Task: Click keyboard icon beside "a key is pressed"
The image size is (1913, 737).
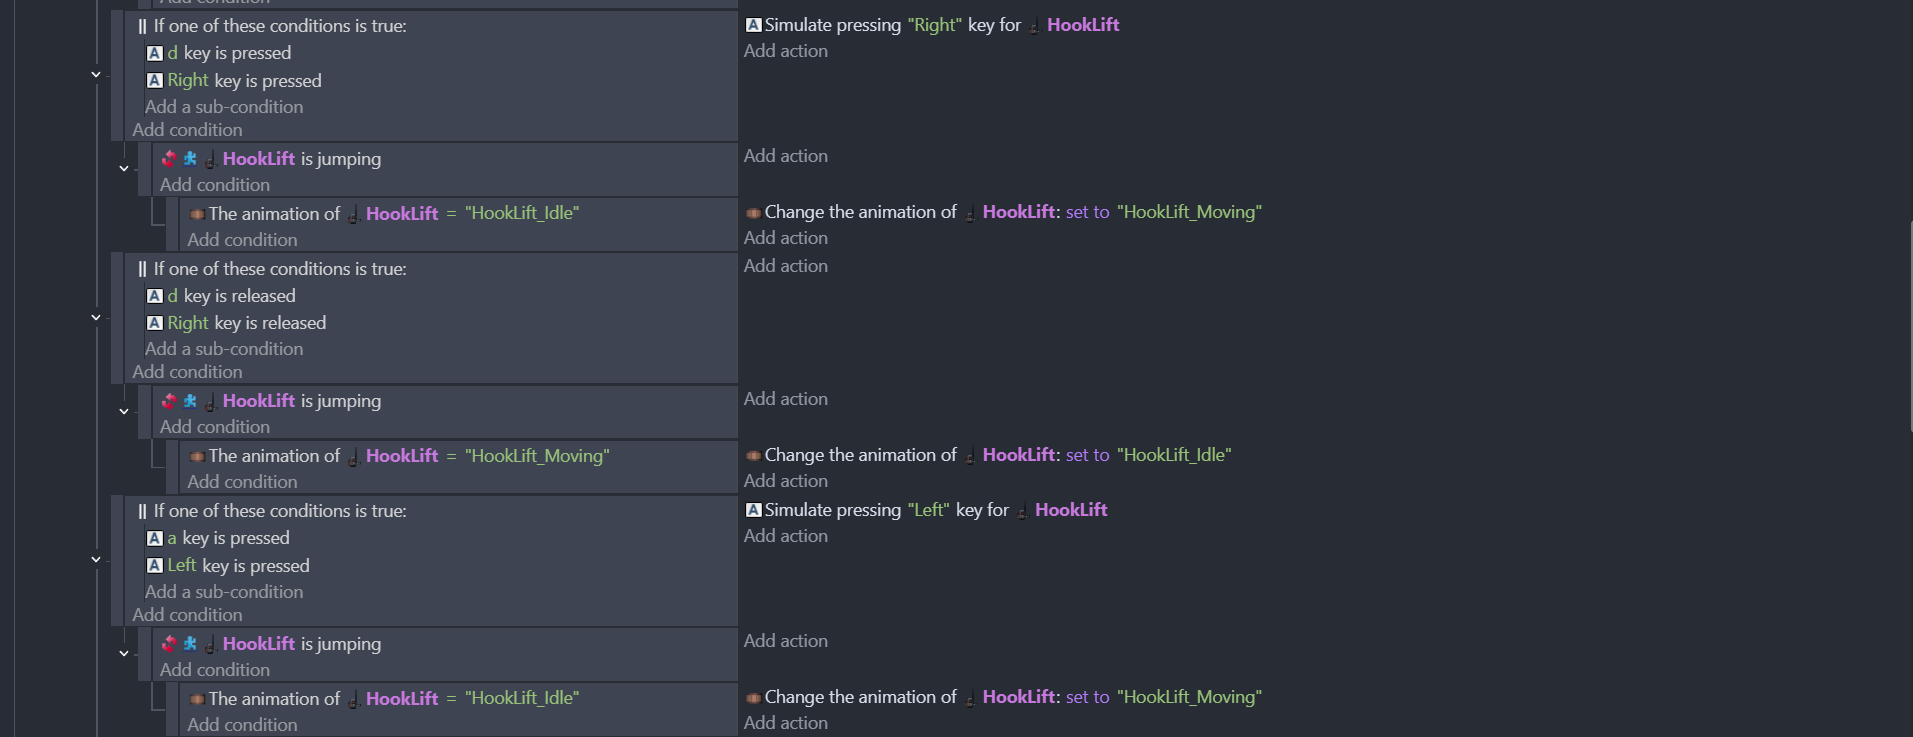Action: point(155,538)
